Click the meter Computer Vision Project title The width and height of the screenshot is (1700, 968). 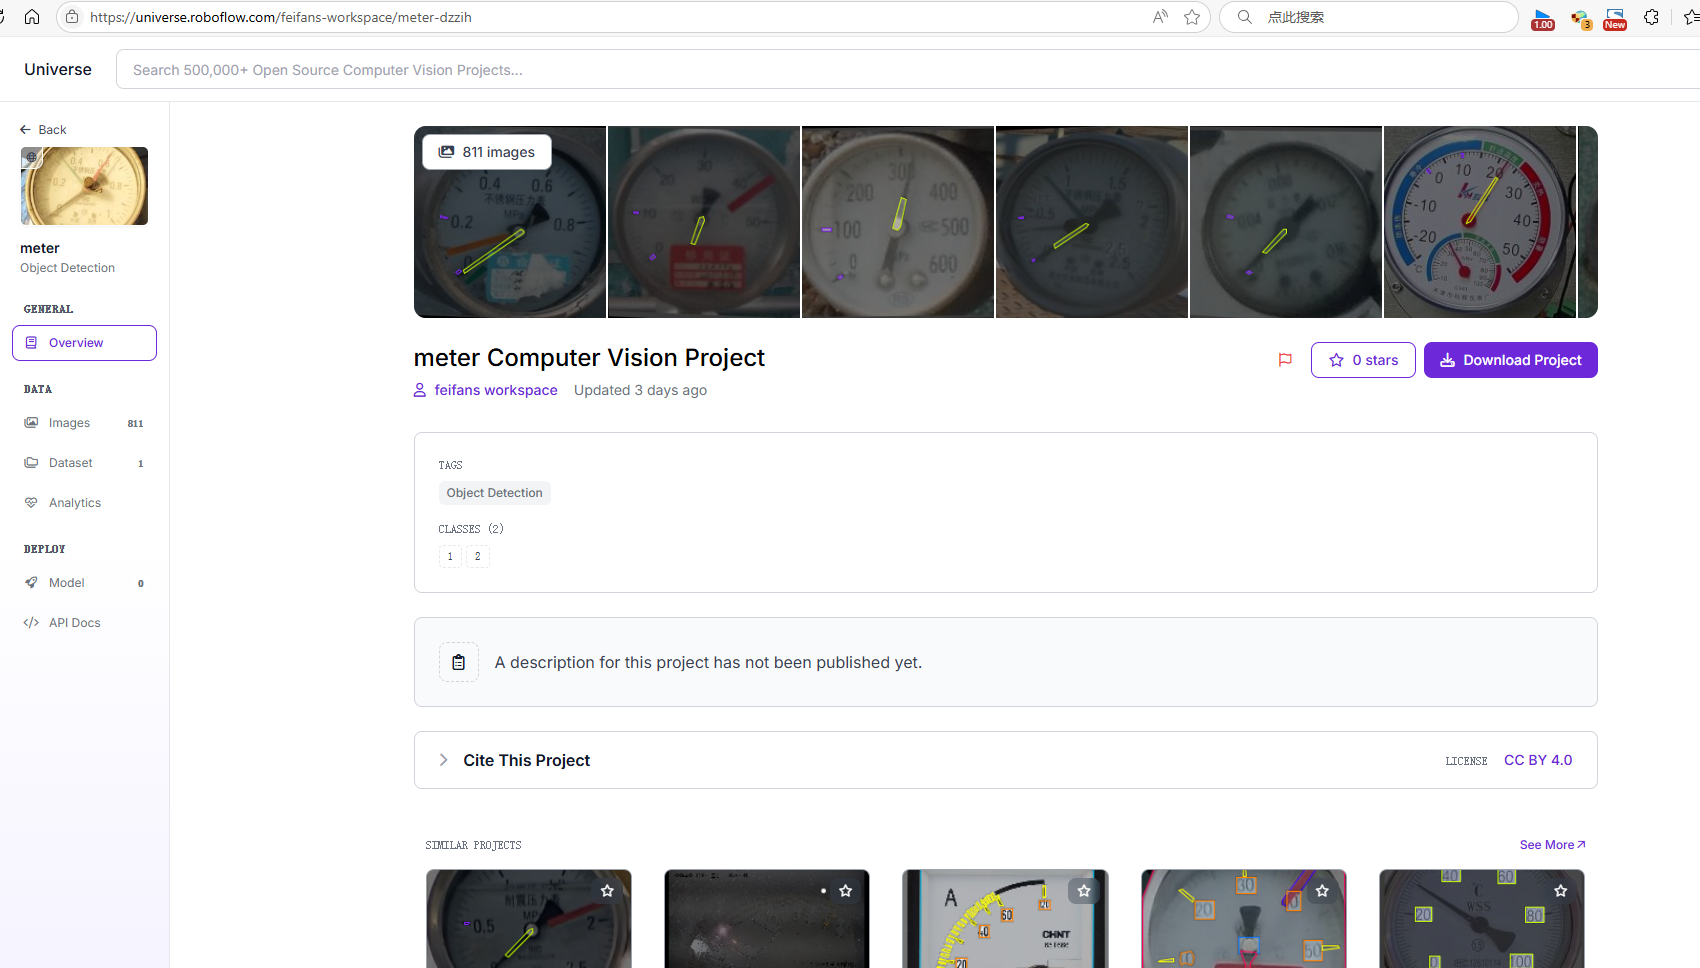click(x=589, y=358)
